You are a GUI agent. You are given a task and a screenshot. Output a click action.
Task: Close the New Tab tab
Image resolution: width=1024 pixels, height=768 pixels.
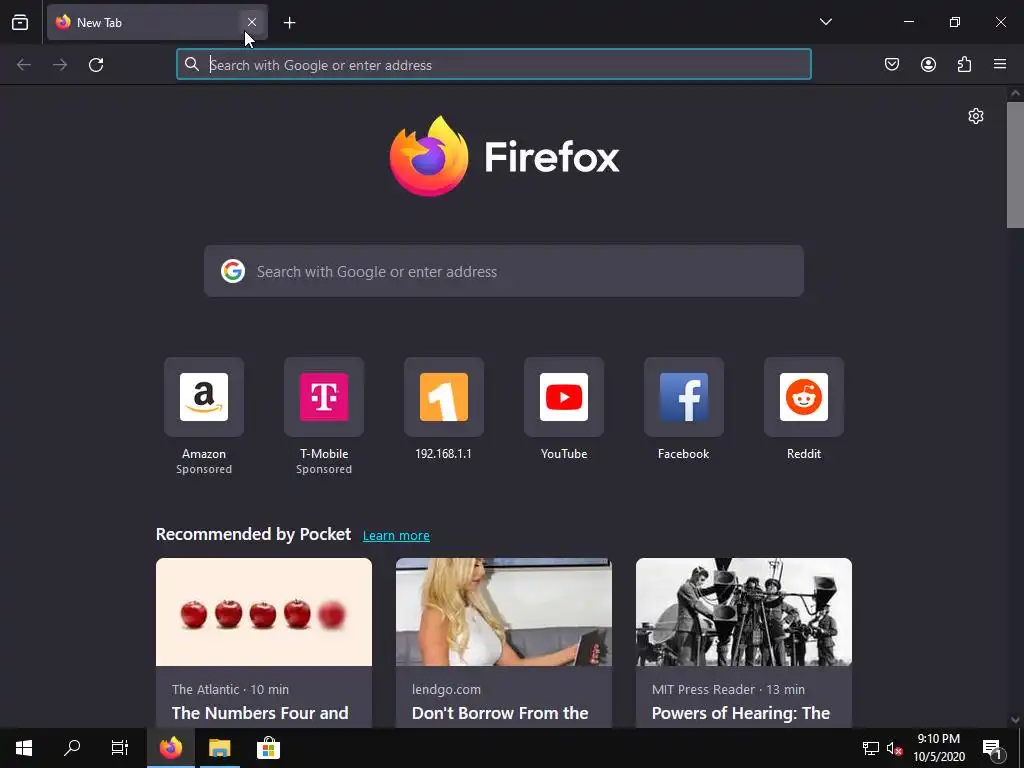point(251,22)
